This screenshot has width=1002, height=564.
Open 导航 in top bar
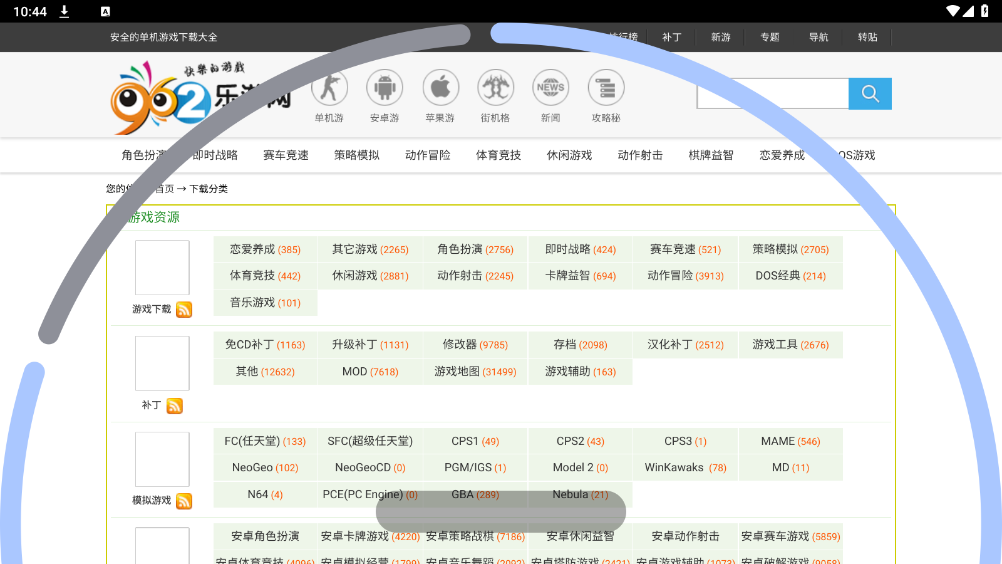(819, 37)
